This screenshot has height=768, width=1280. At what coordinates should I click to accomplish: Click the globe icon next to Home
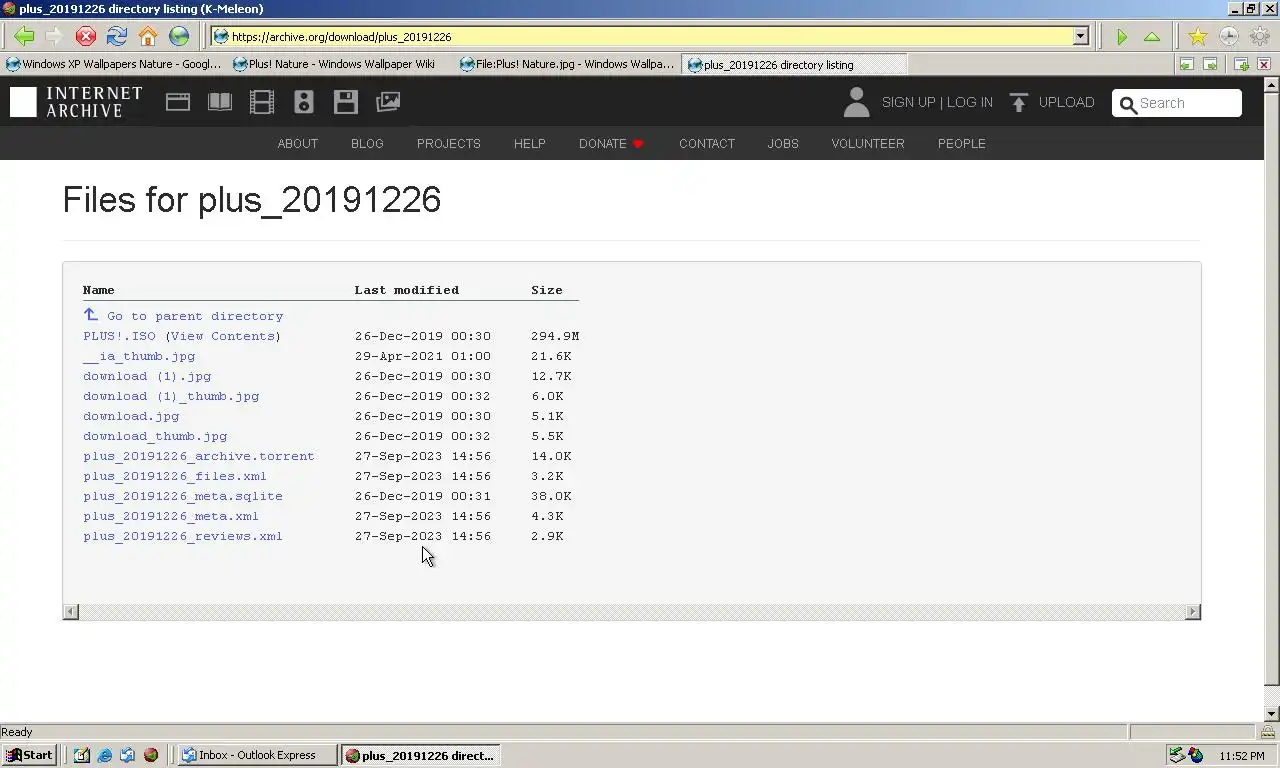click(179, 37)
